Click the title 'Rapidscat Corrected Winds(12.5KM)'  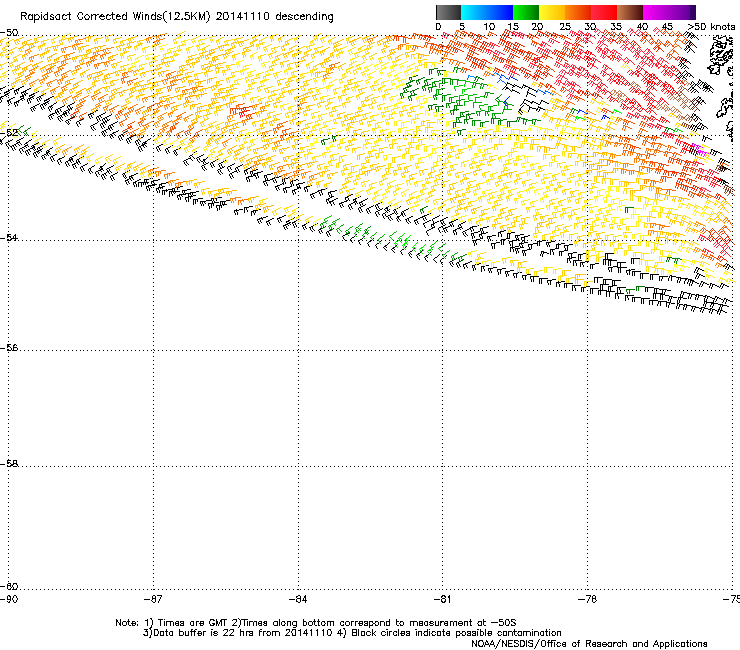click(115, 17)
